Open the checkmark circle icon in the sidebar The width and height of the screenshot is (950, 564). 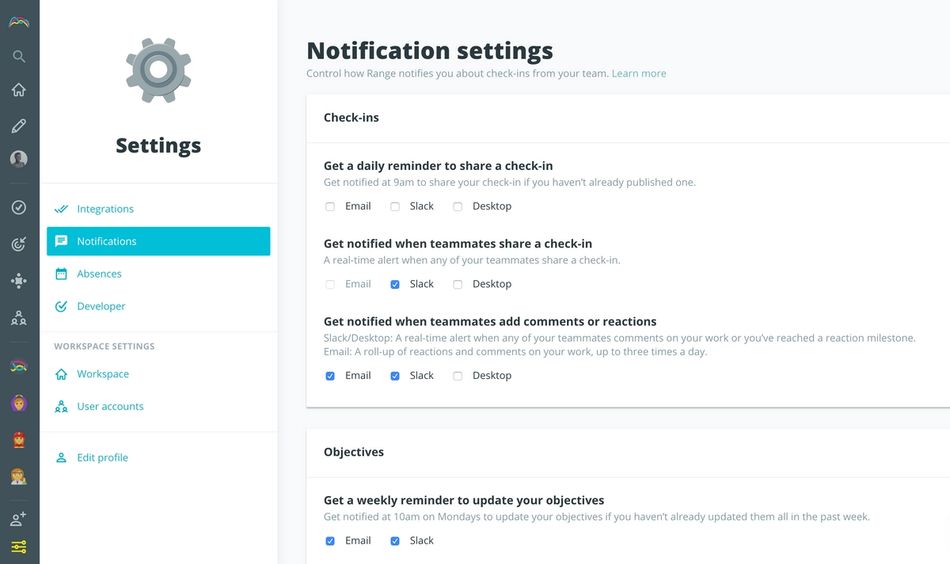(x=19, y=208)
